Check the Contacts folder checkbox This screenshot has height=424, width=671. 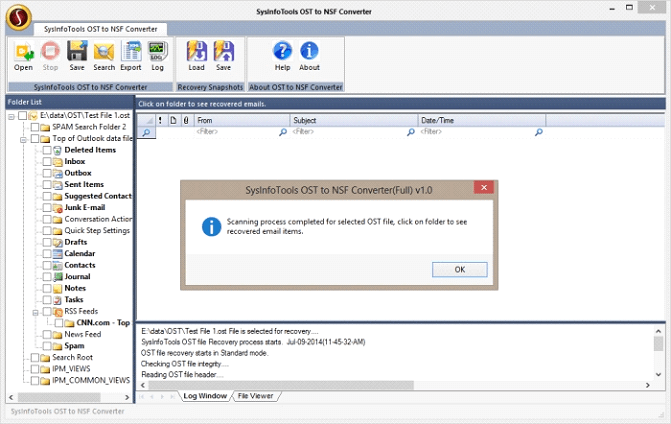(47, 265)
